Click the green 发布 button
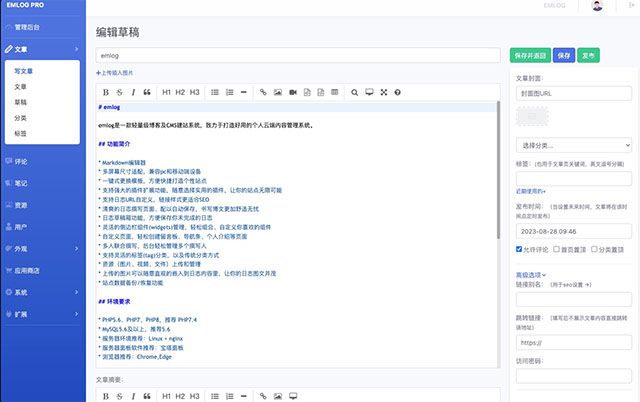Screen dimensions: 640x402 point(588,56)
